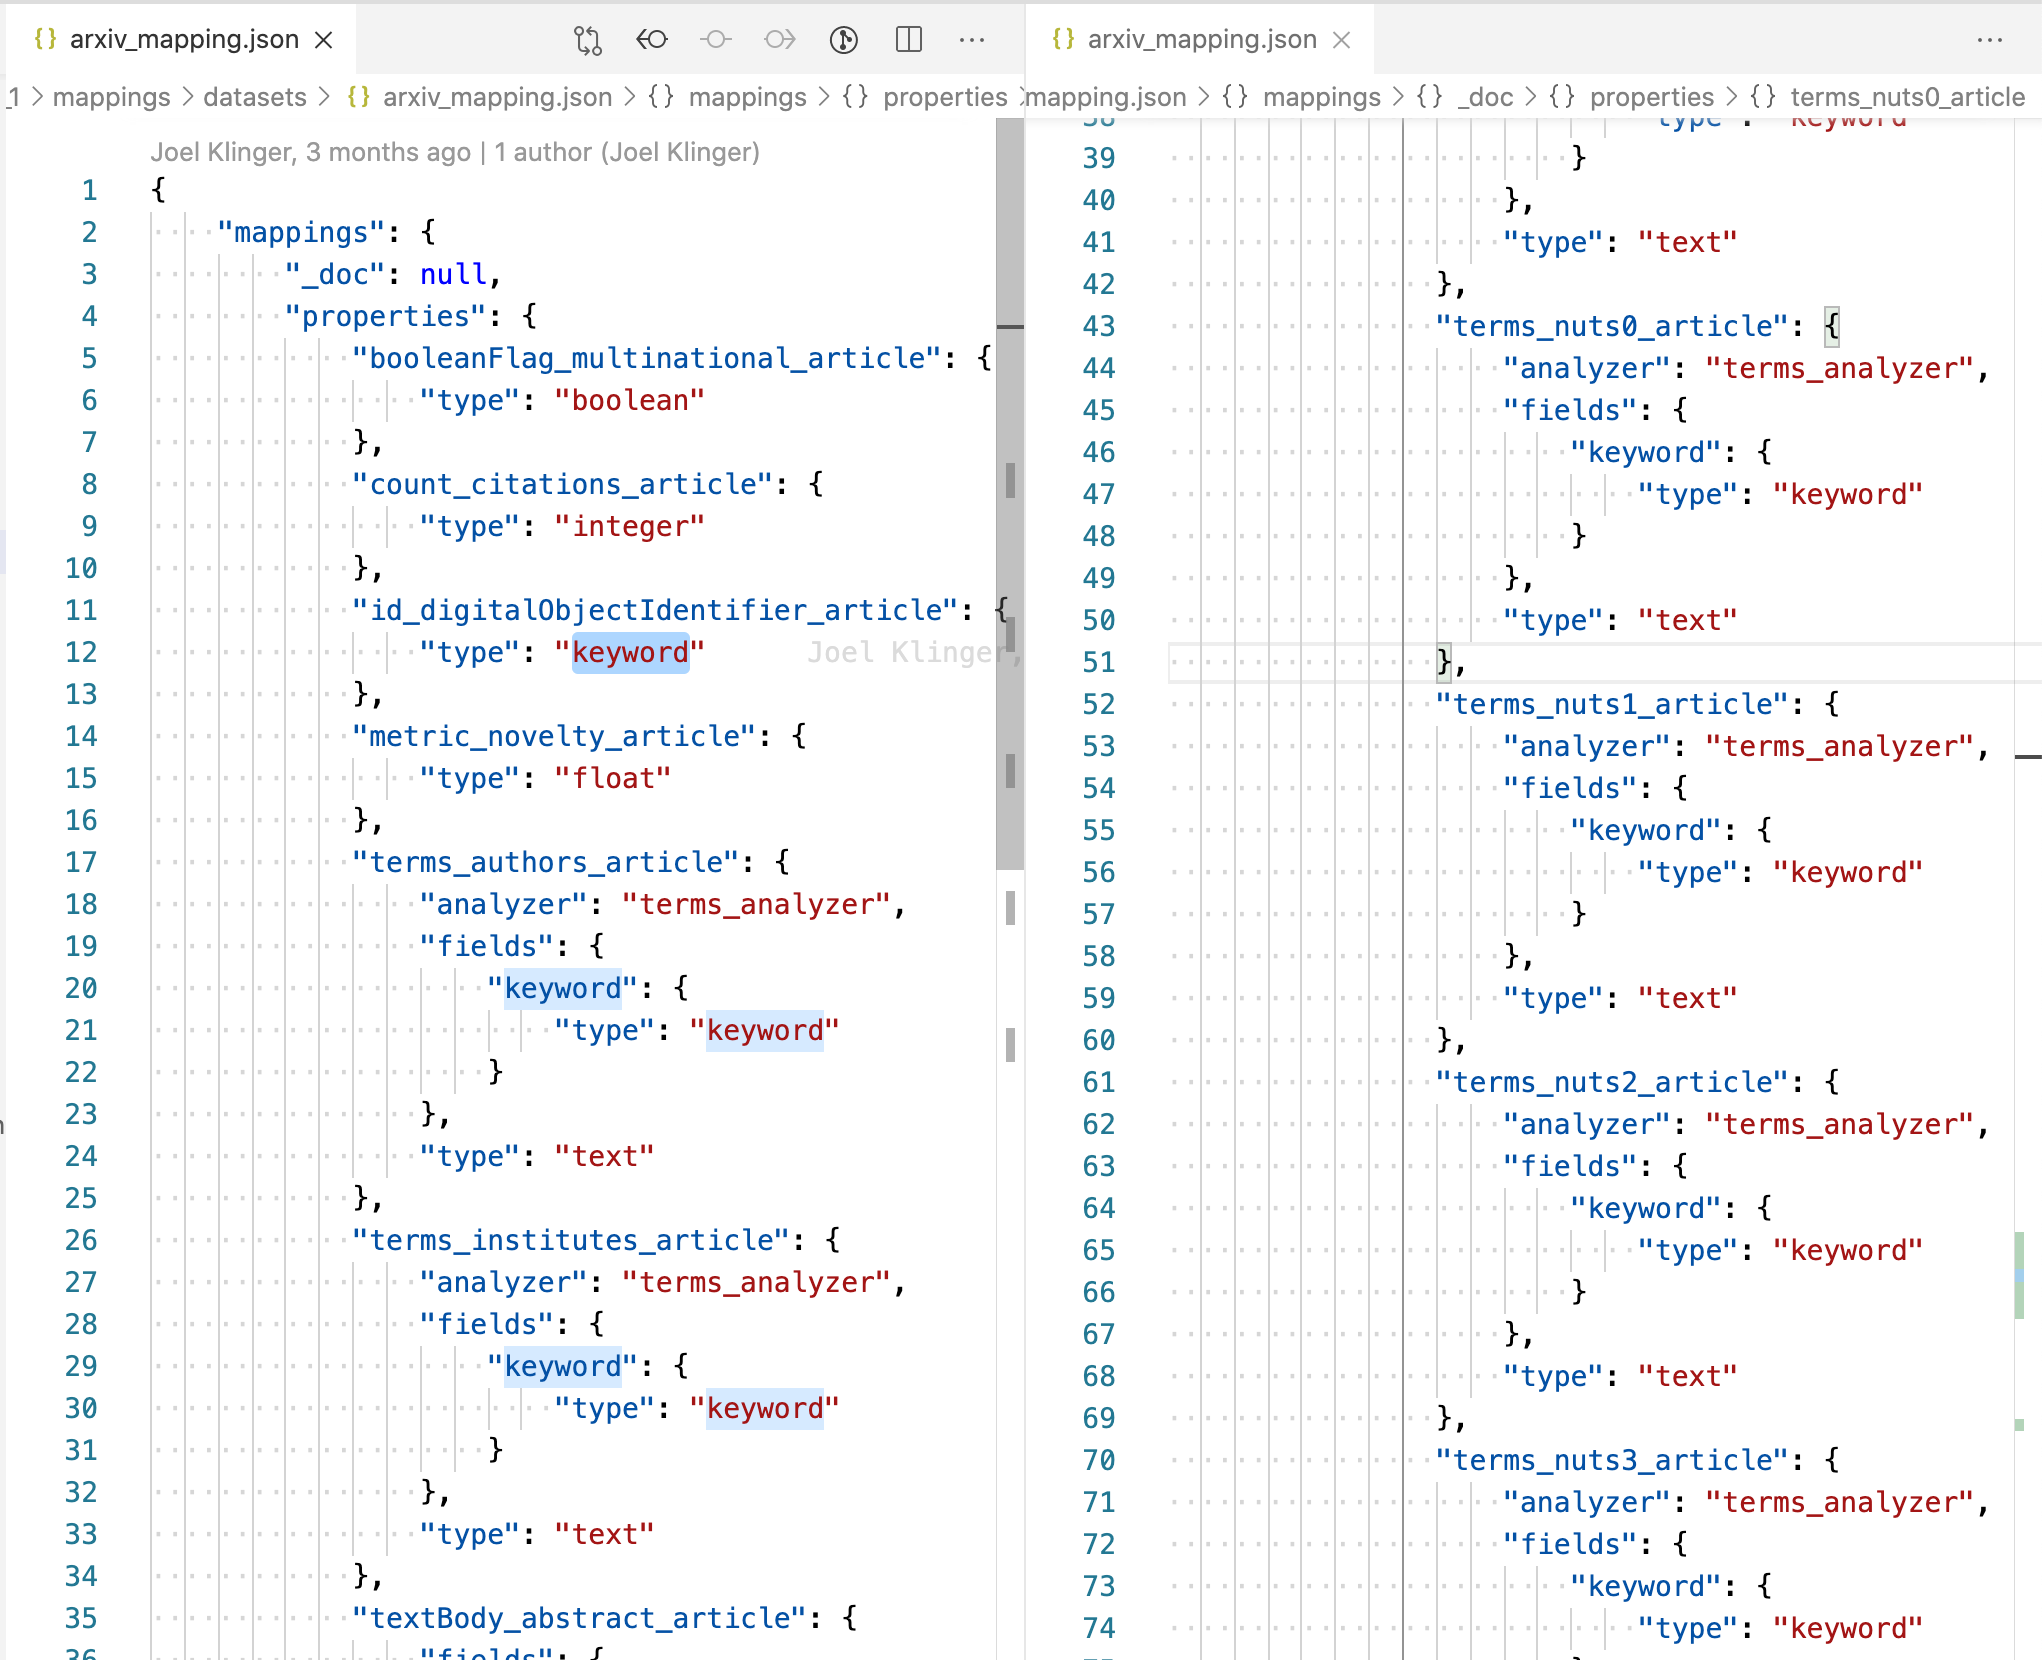
Task: Open more actions via the right editor ellipsis
Action: pos(1990,40)
